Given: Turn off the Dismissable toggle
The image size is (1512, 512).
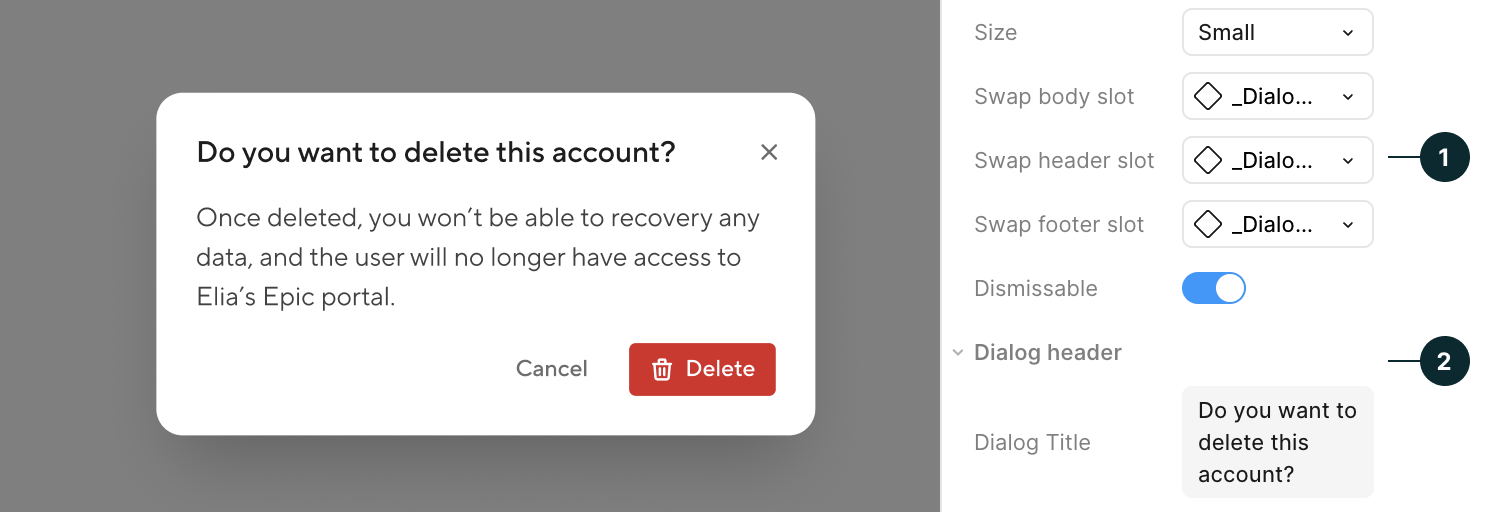Looking at the screenshot, I should click(1214, 289).
